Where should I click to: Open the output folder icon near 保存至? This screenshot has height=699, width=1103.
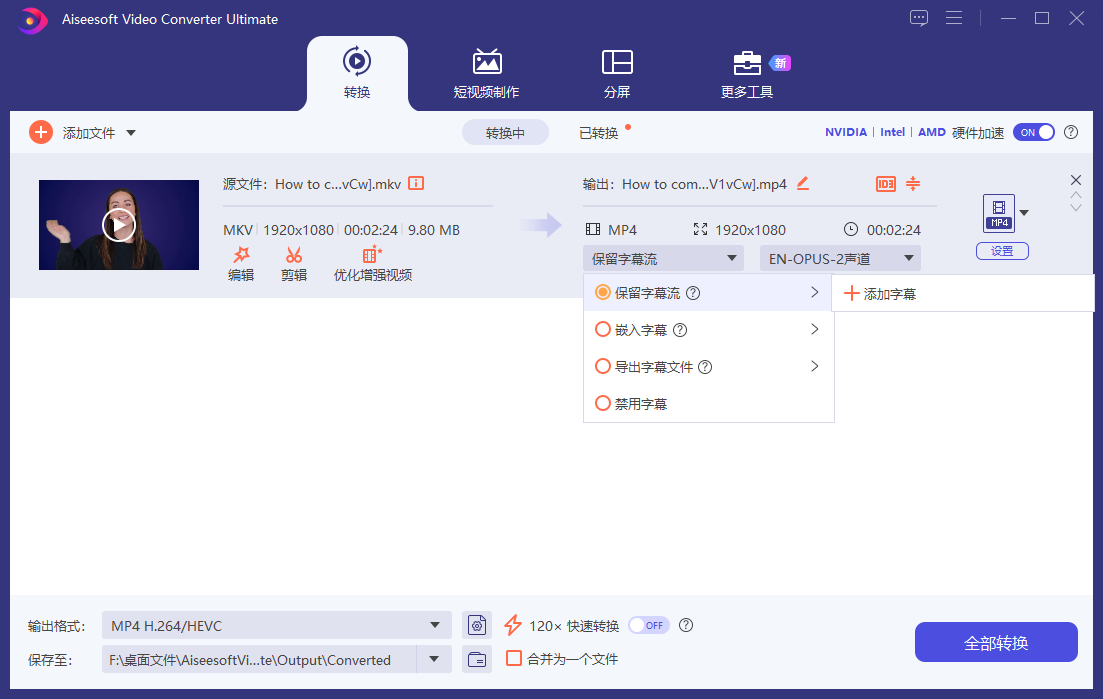pyautogui.click(x=477, y=659)
